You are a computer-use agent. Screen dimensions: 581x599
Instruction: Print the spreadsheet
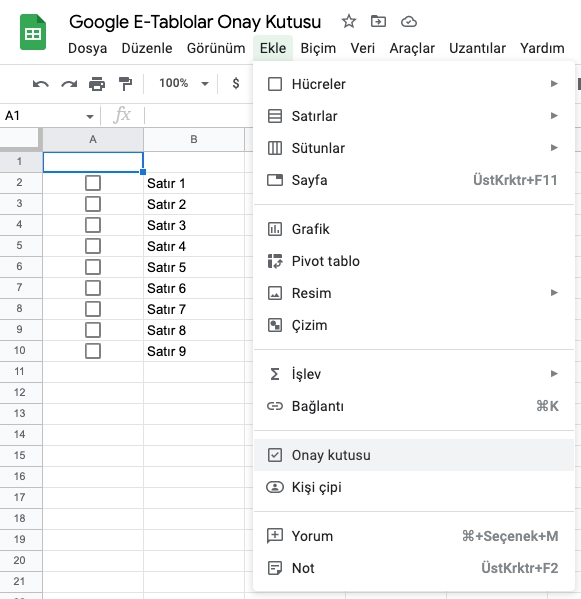click(x=97, y=84)
